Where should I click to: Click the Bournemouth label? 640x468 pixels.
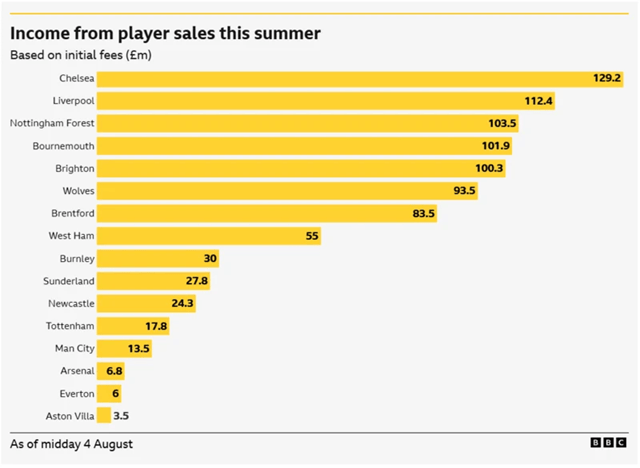tap(63, 146)
